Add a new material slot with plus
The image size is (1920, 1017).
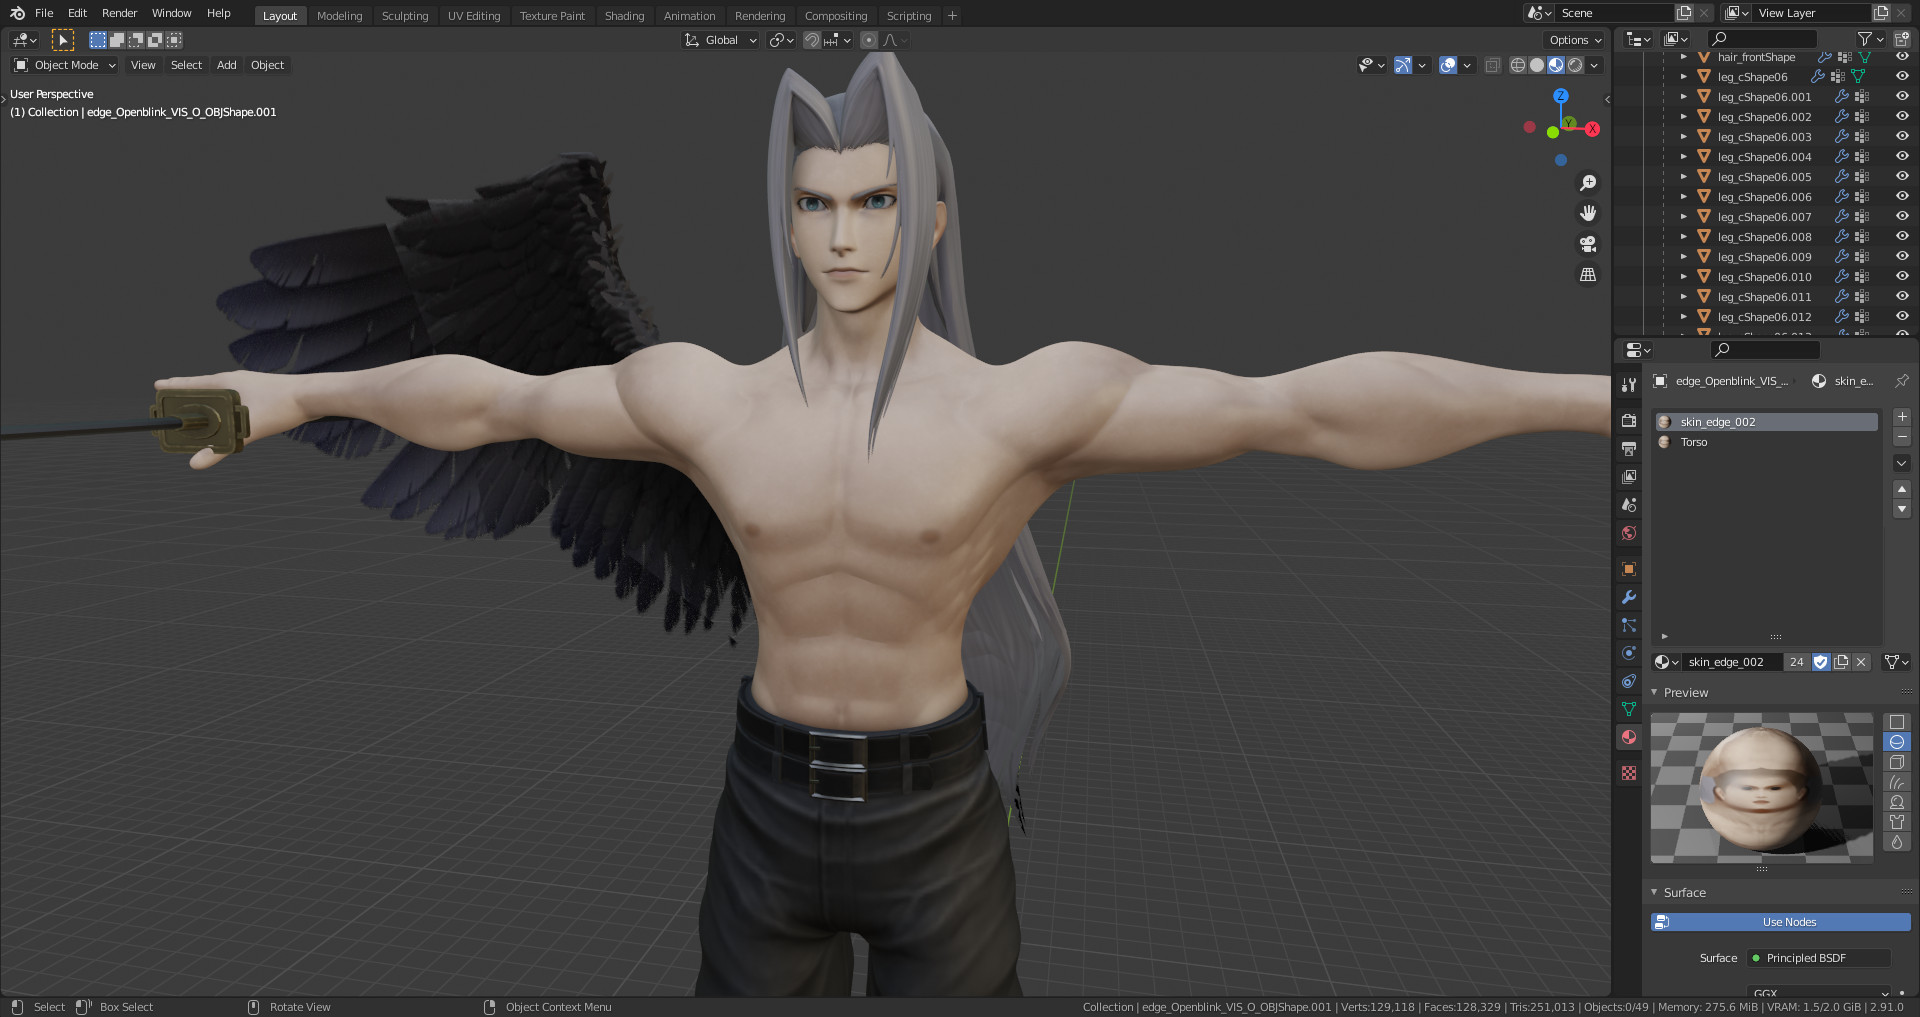point(1902,417)
